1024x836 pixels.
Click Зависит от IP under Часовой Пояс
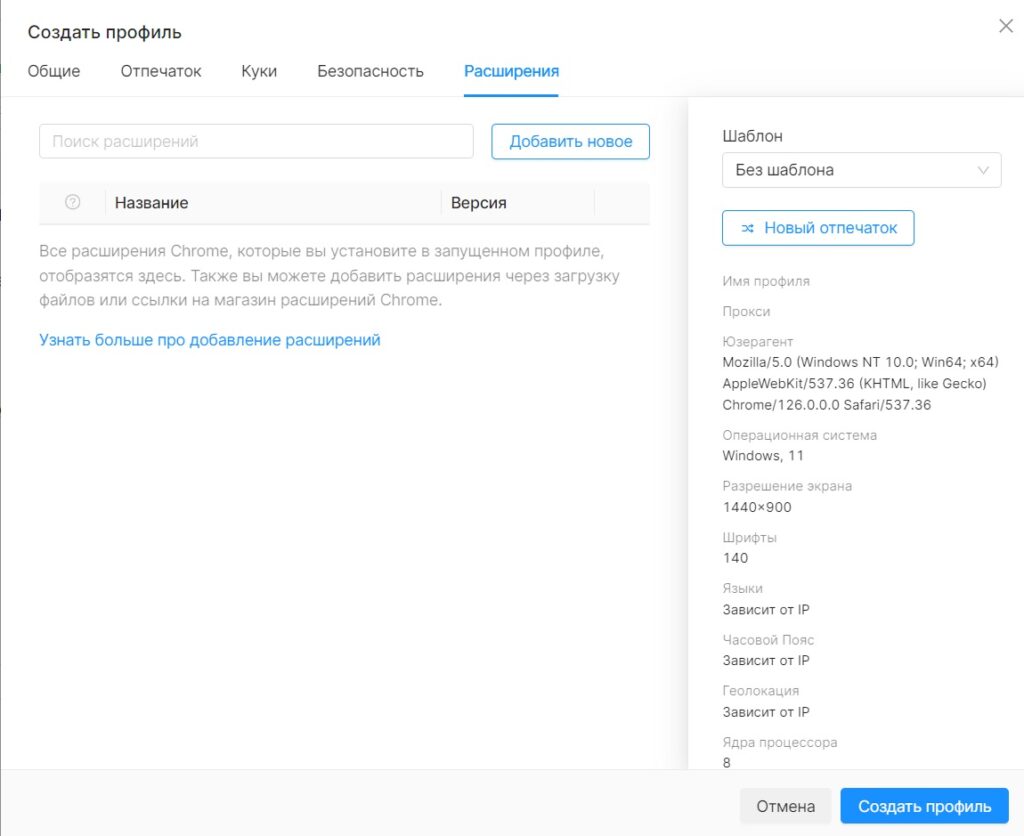(x=766, y=660)
